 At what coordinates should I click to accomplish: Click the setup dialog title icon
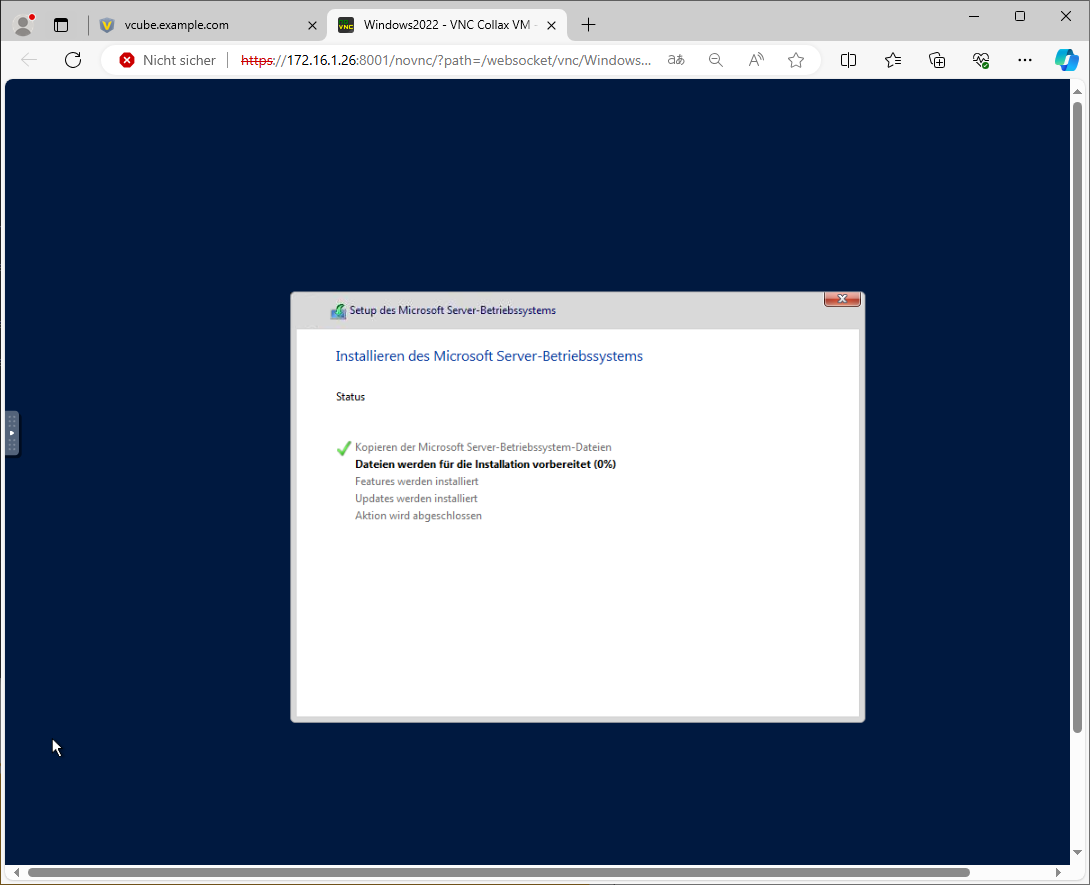tap(339, 311)
